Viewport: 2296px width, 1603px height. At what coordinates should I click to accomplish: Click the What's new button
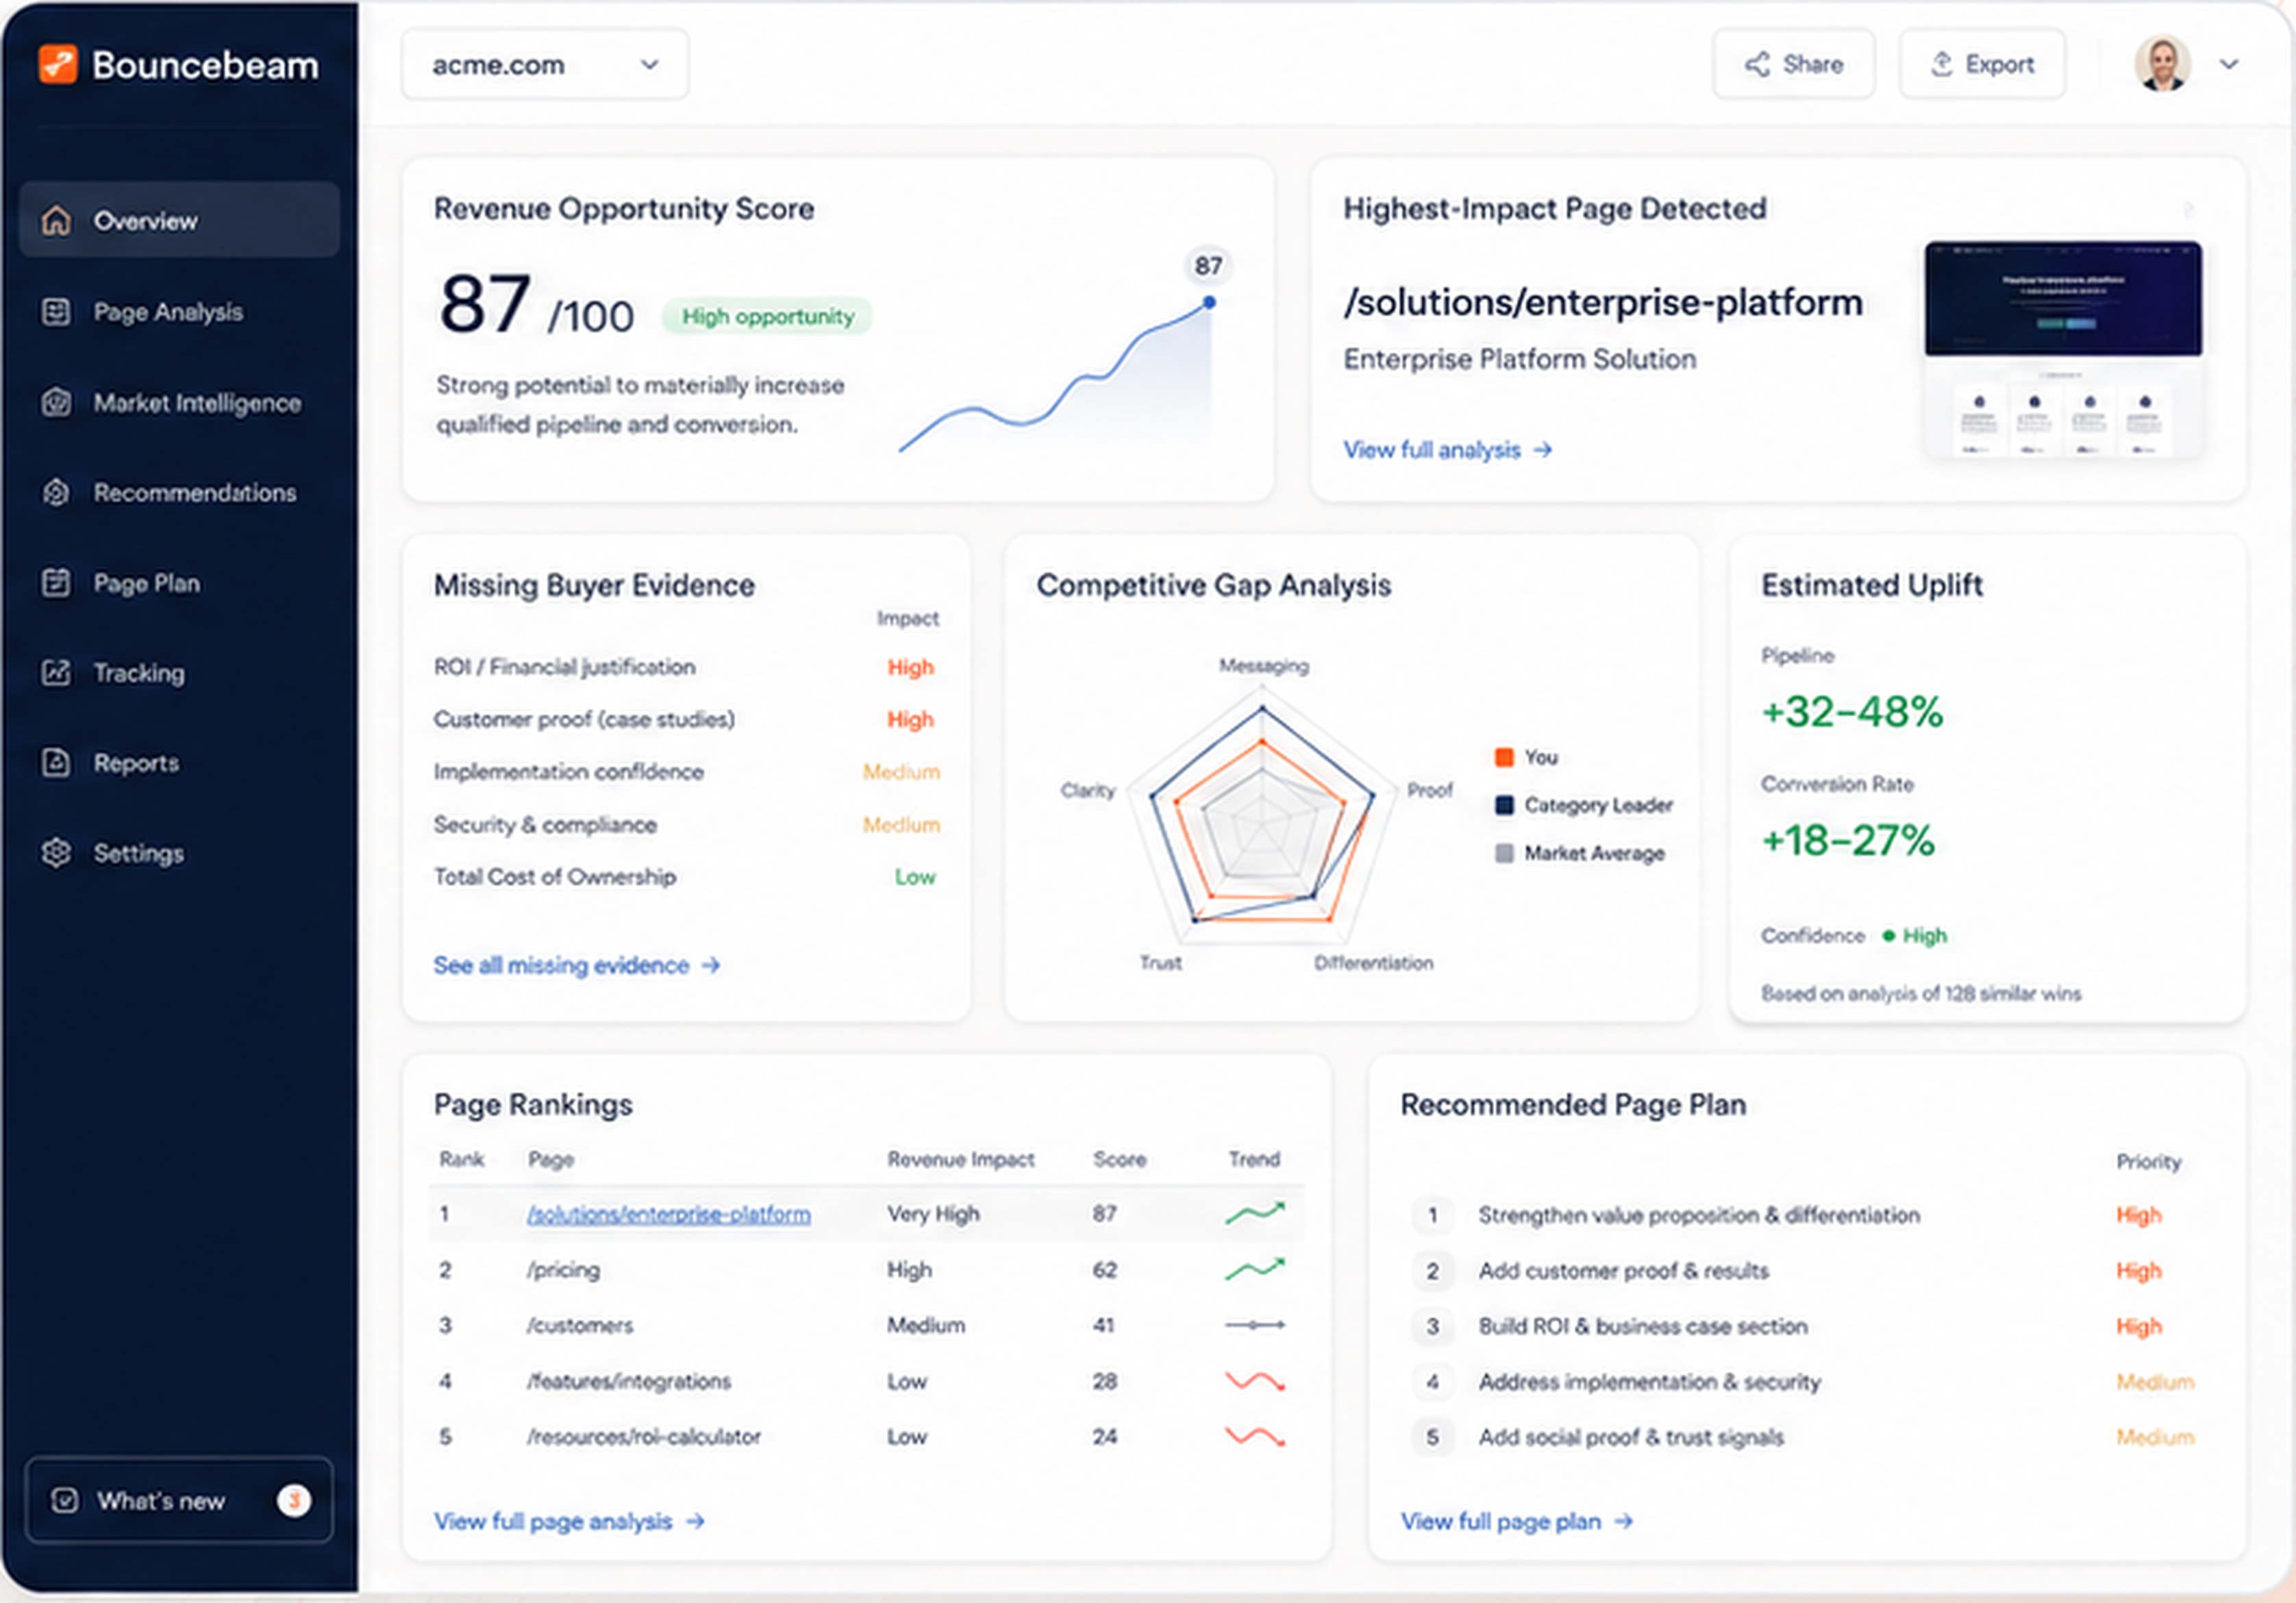click(x=180, y=1500)
